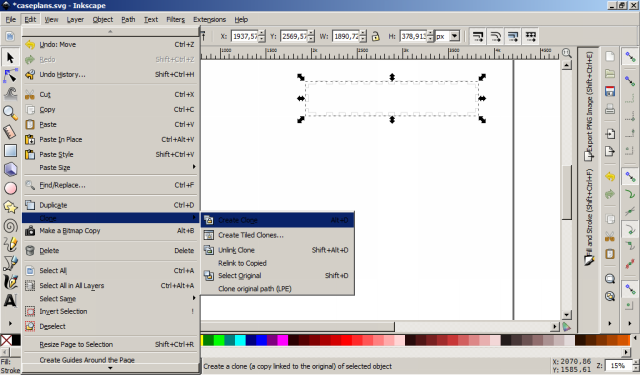Expand the hidden commands bar arrow
This screenshot has width=640, height=375.
[x=610, y=323]
